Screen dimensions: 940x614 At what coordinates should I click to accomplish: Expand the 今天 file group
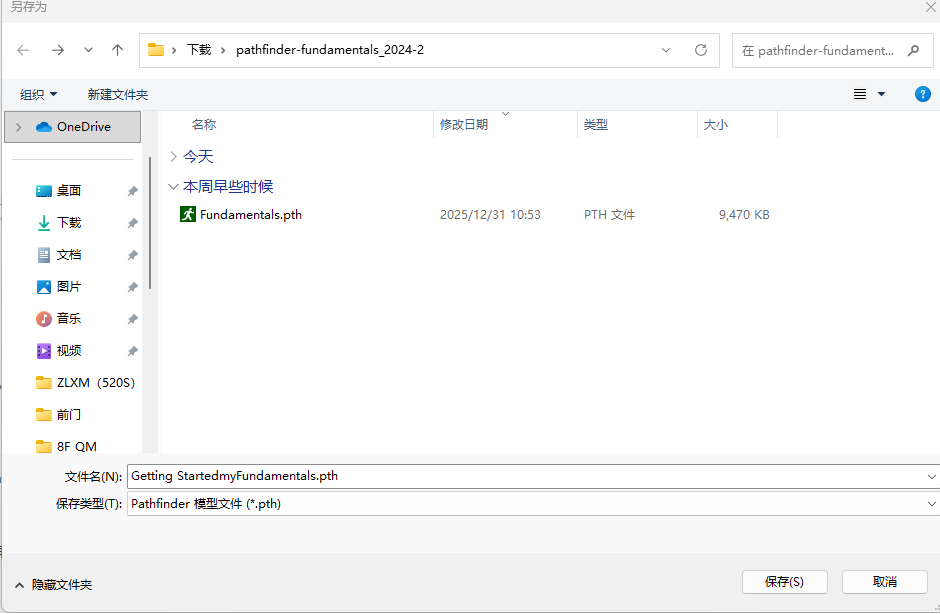[174, 157]
